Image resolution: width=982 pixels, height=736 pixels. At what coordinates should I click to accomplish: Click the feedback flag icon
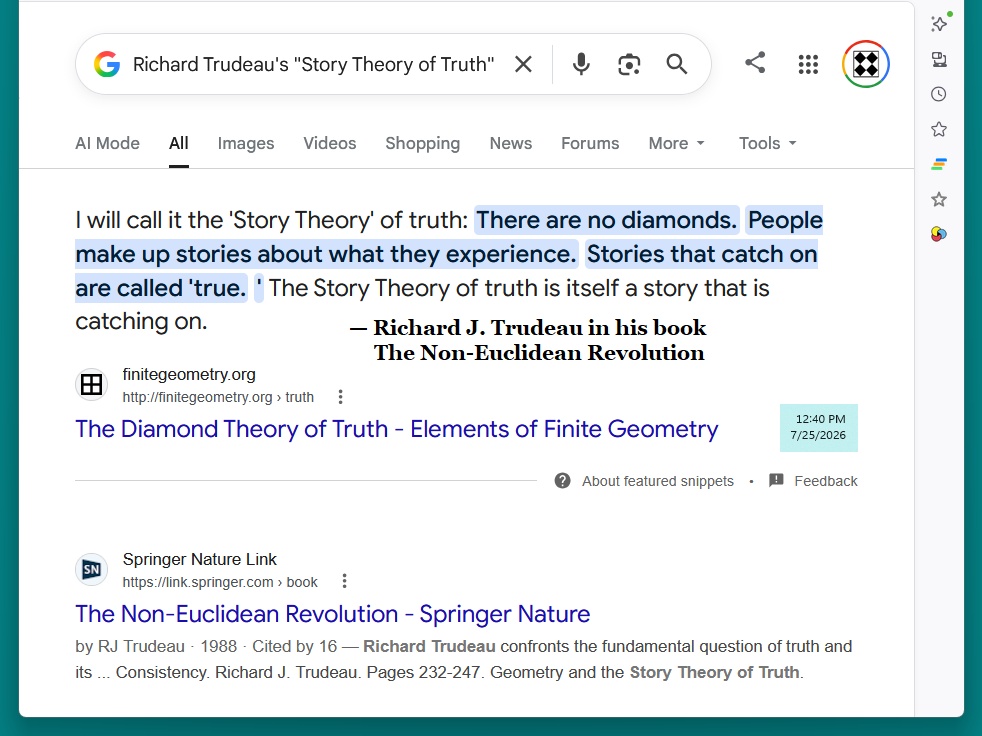[776, 480]
